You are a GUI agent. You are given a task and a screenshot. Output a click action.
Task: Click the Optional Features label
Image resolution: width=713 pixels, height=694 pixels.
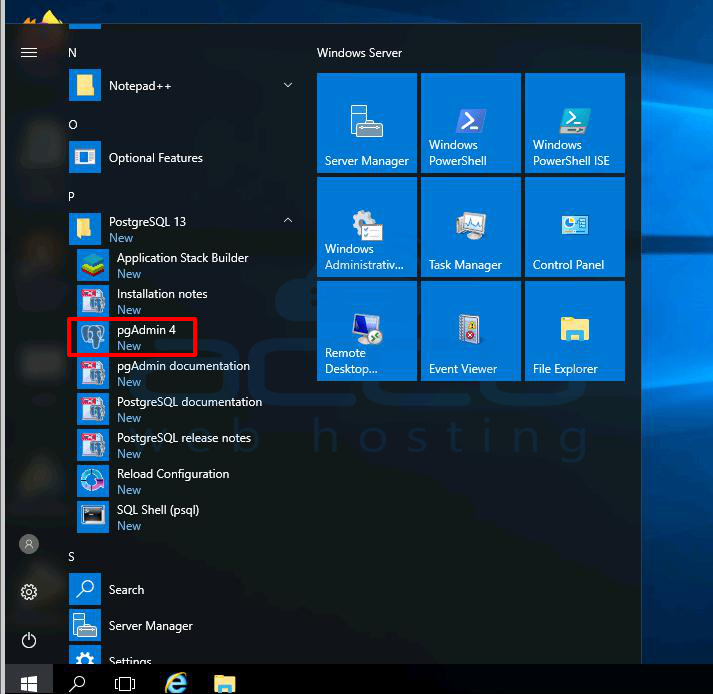pos(156,158)
